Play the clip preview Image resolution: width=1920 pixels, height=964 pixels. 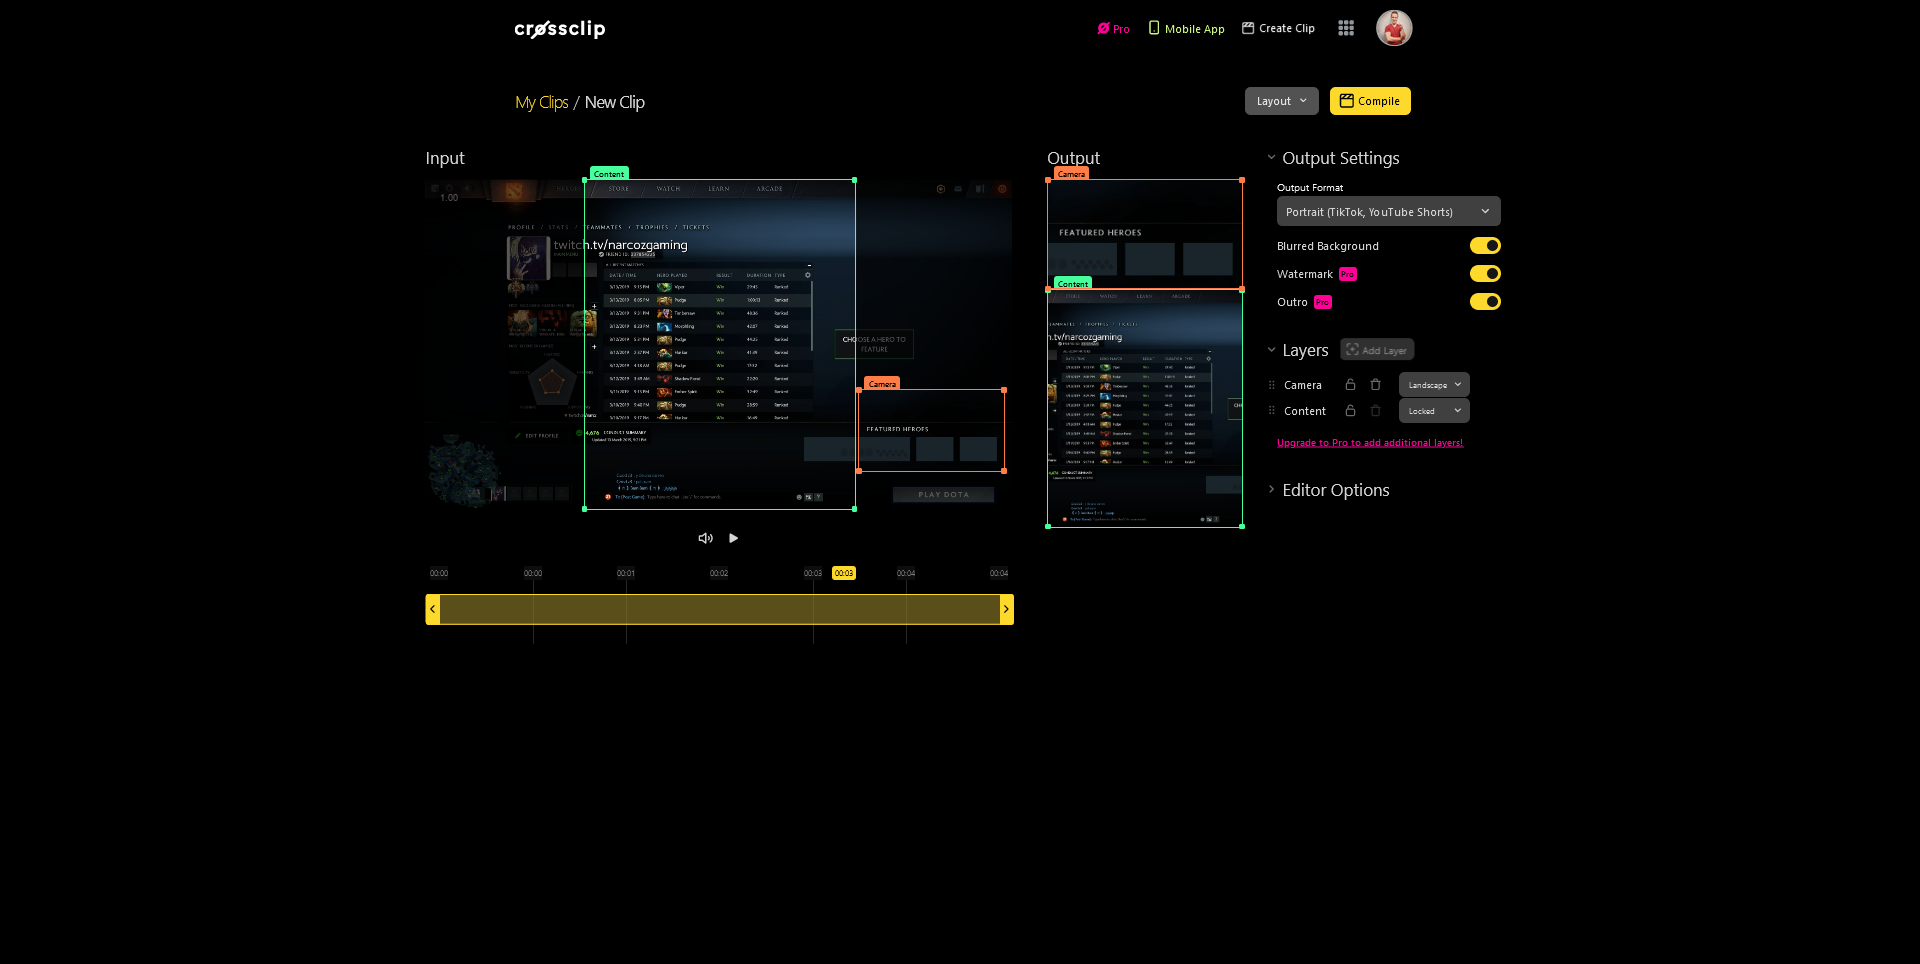coord(734,538)
